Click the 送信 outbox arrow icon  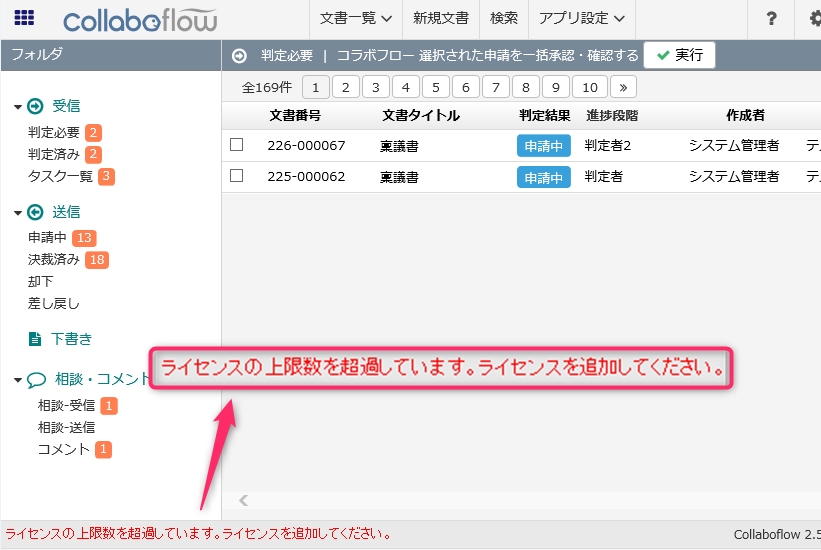pos(35,212)
